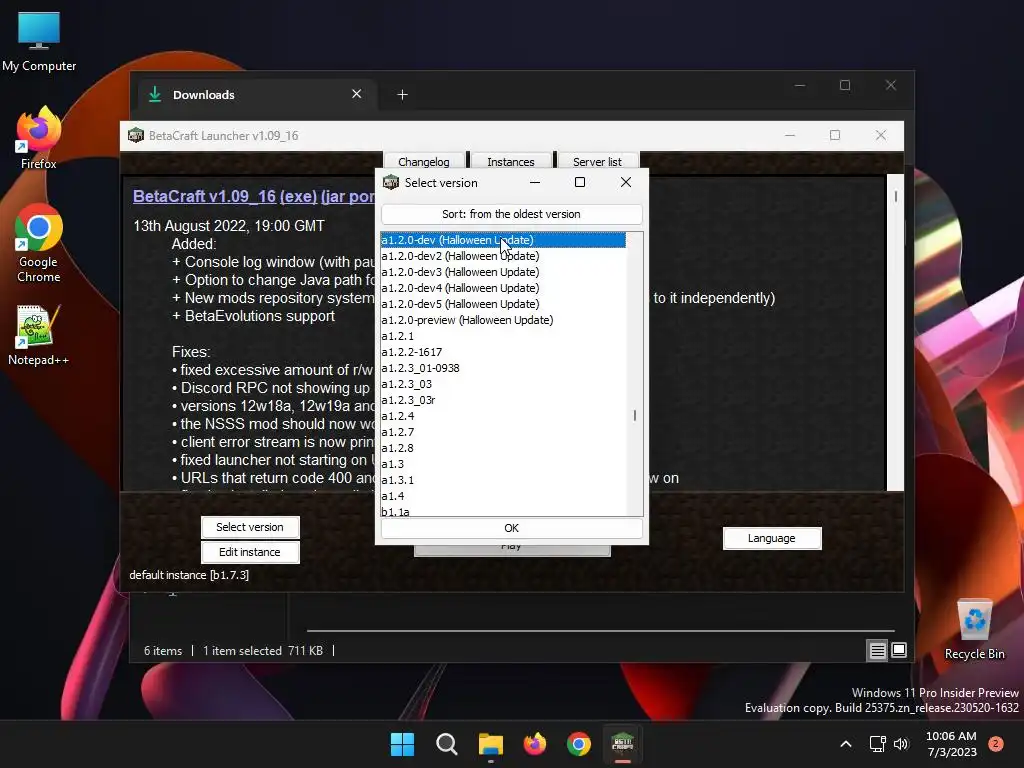Open the Instances tab

pyautogui.click(x=511, y=161)
